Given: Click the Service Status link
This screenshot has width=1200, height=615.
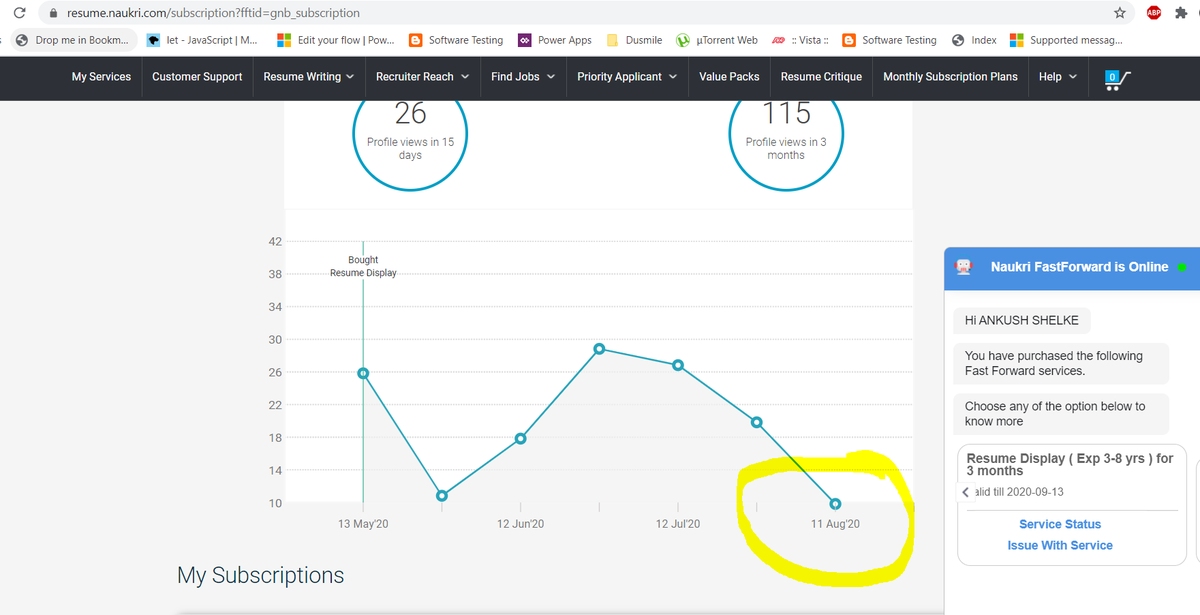Looking at the screenshot, I should pyautogui.click(x=1060, y=524).
